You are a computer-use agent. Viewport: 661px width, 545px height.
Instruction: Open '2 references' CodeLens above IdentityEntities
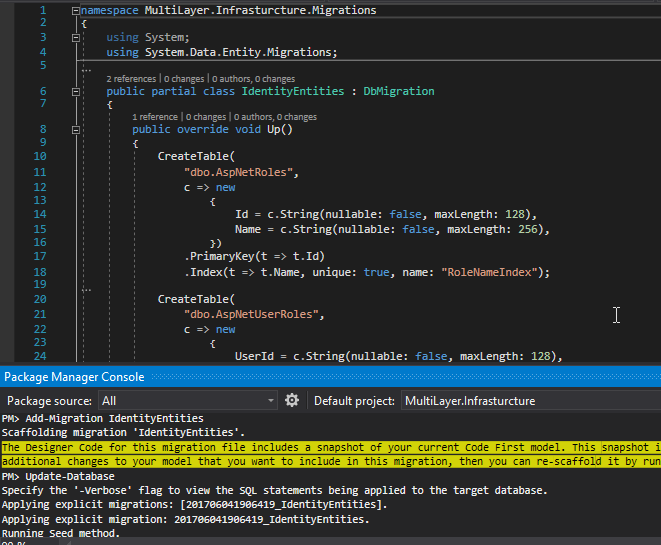(x=131, y=79)
